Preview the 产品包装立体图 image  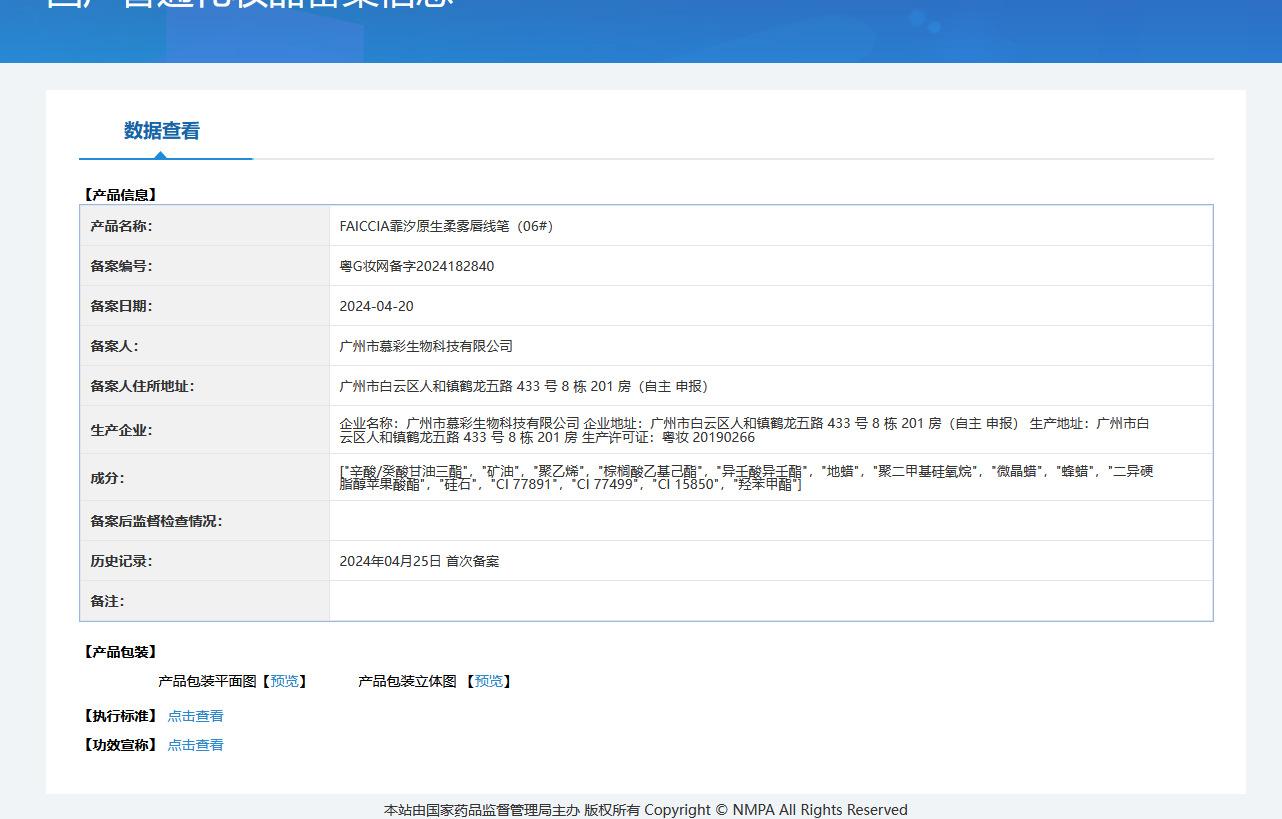click(489, 681)
